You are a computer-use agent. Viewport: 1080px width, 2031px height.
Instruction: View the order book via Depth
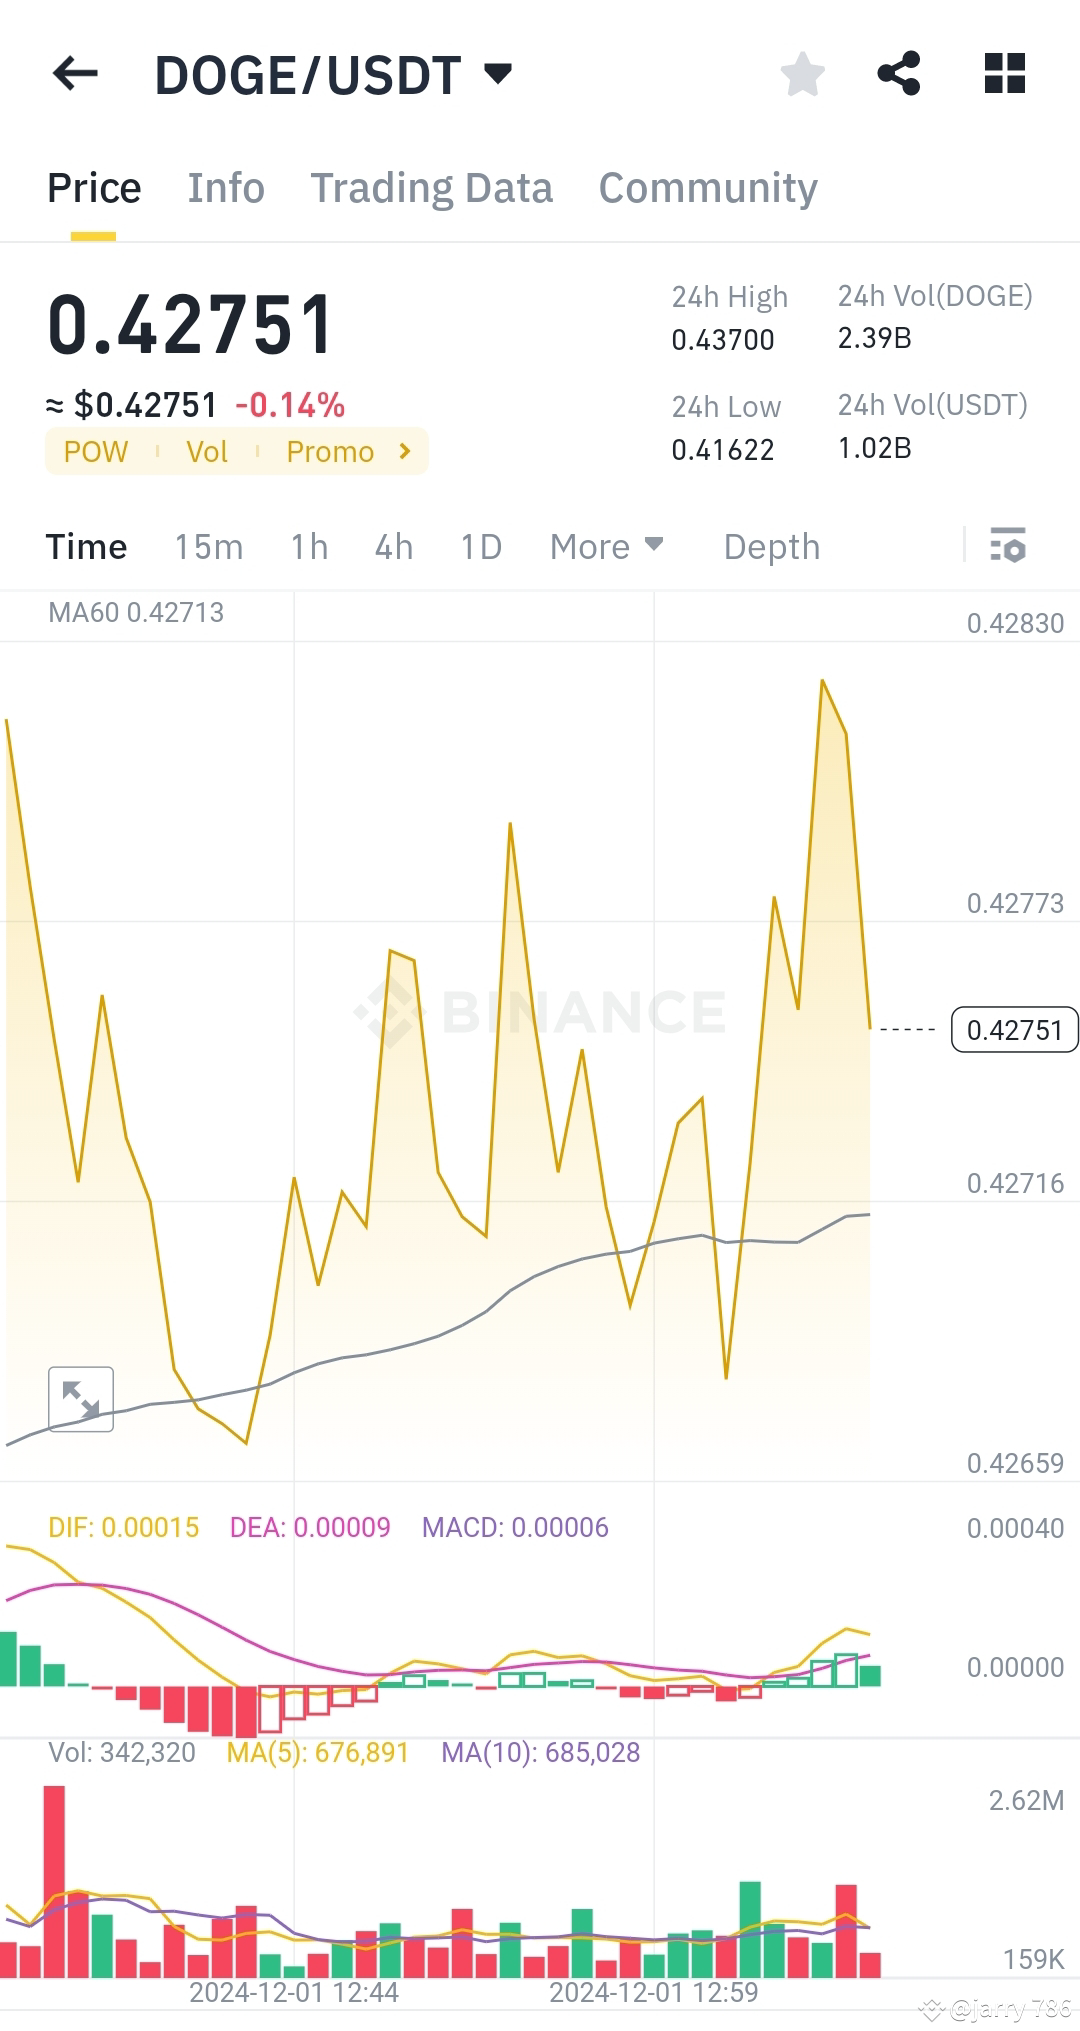point(771,547)
